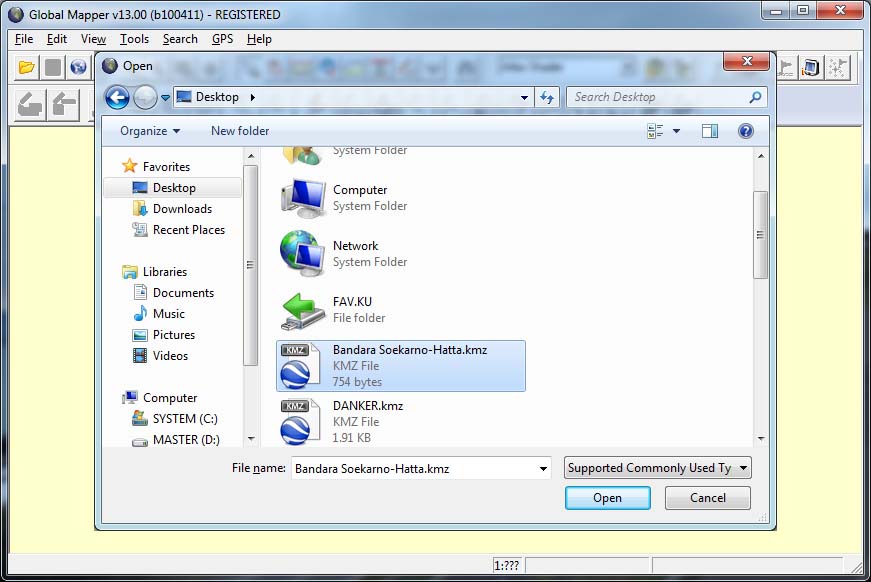Open the Tools menu
This screenshot has width=871, height=582.
click(134, 39)
